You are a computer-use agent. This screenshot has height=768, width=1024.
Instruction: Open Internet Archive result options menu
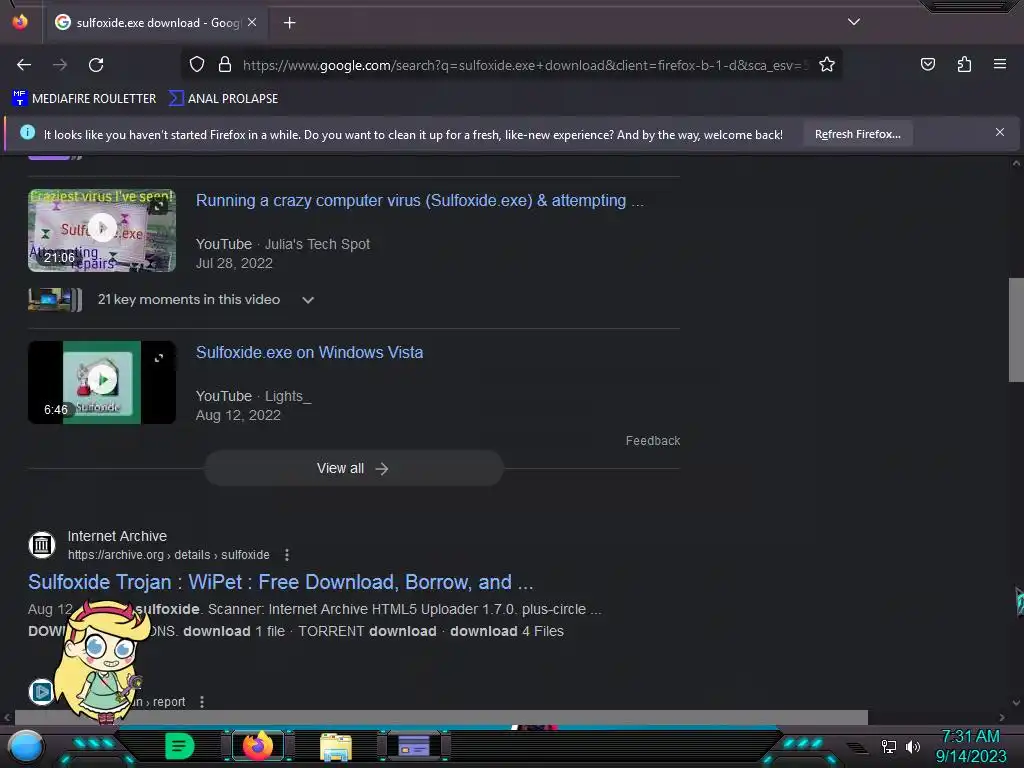pos(287,554)
